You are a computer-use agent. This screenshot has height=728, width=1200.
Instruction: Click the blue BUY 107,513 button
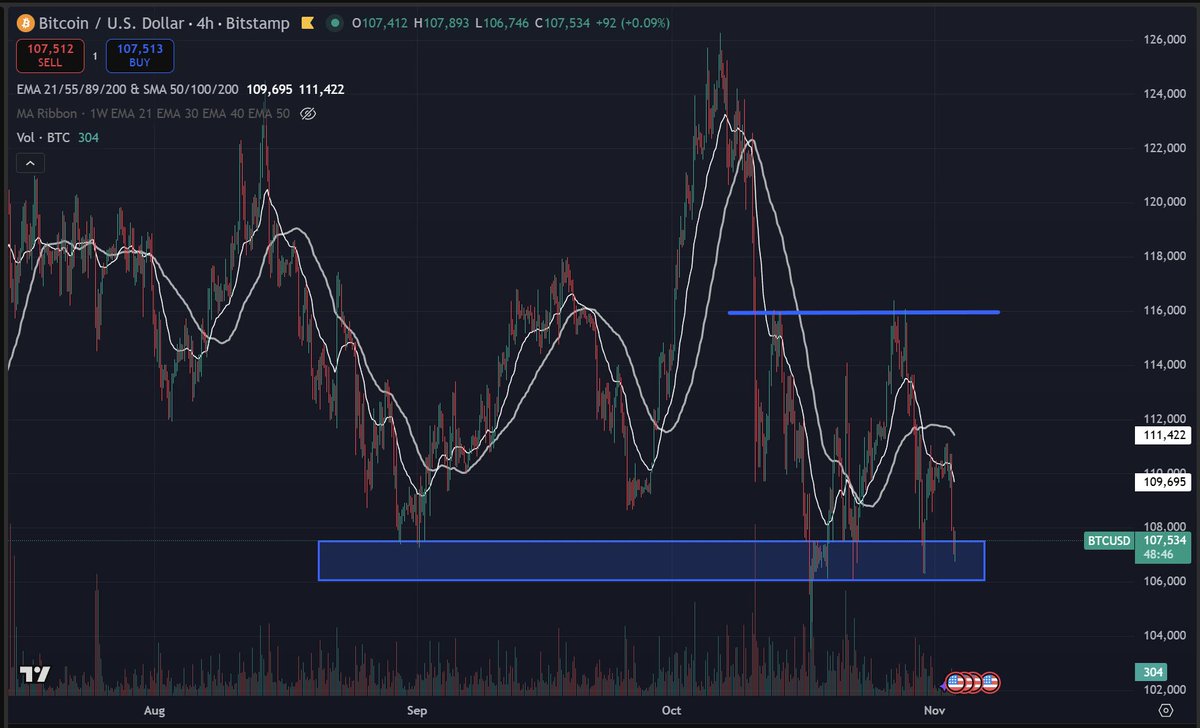click(x=139, y=56)
